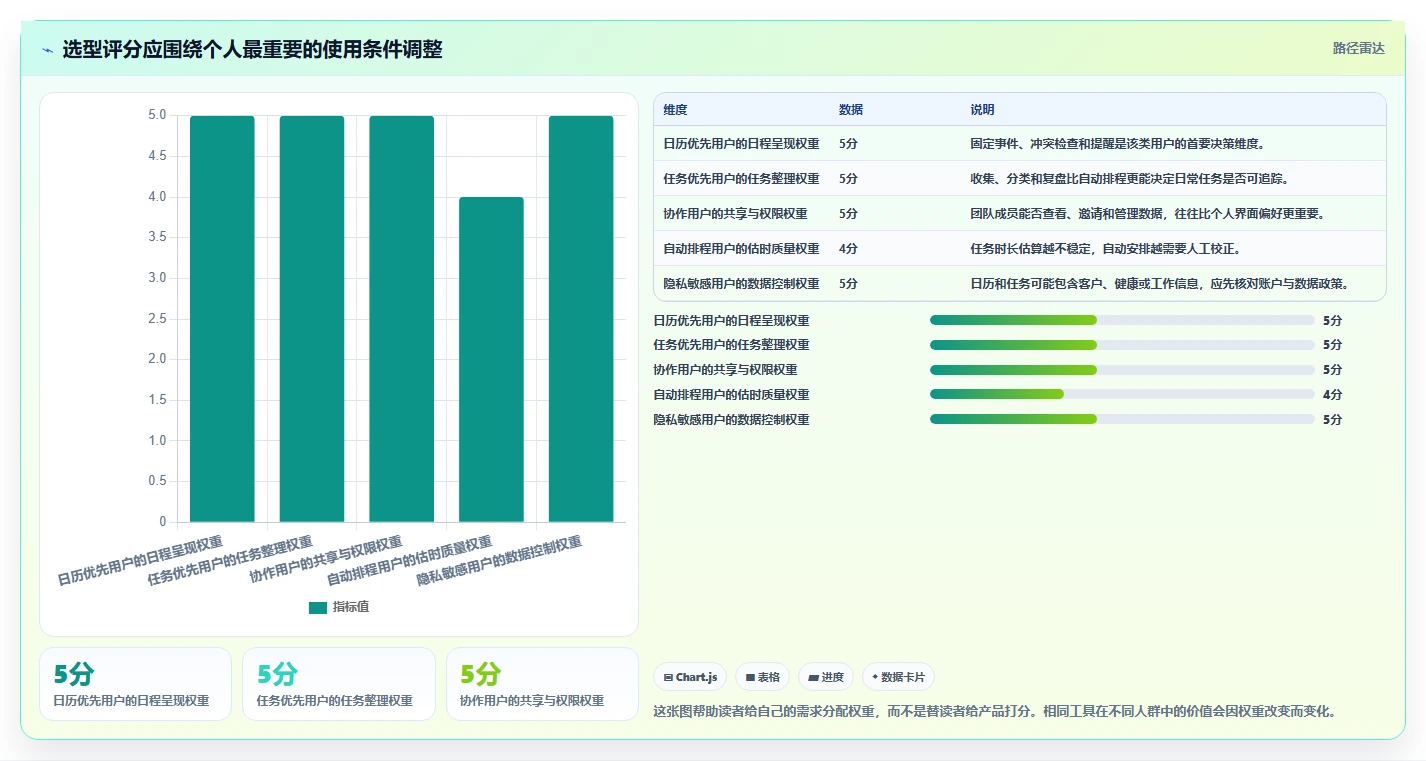Screen dimensions: 1426x761
Task: Click the 维度 column header
Action: click(675, 110)
